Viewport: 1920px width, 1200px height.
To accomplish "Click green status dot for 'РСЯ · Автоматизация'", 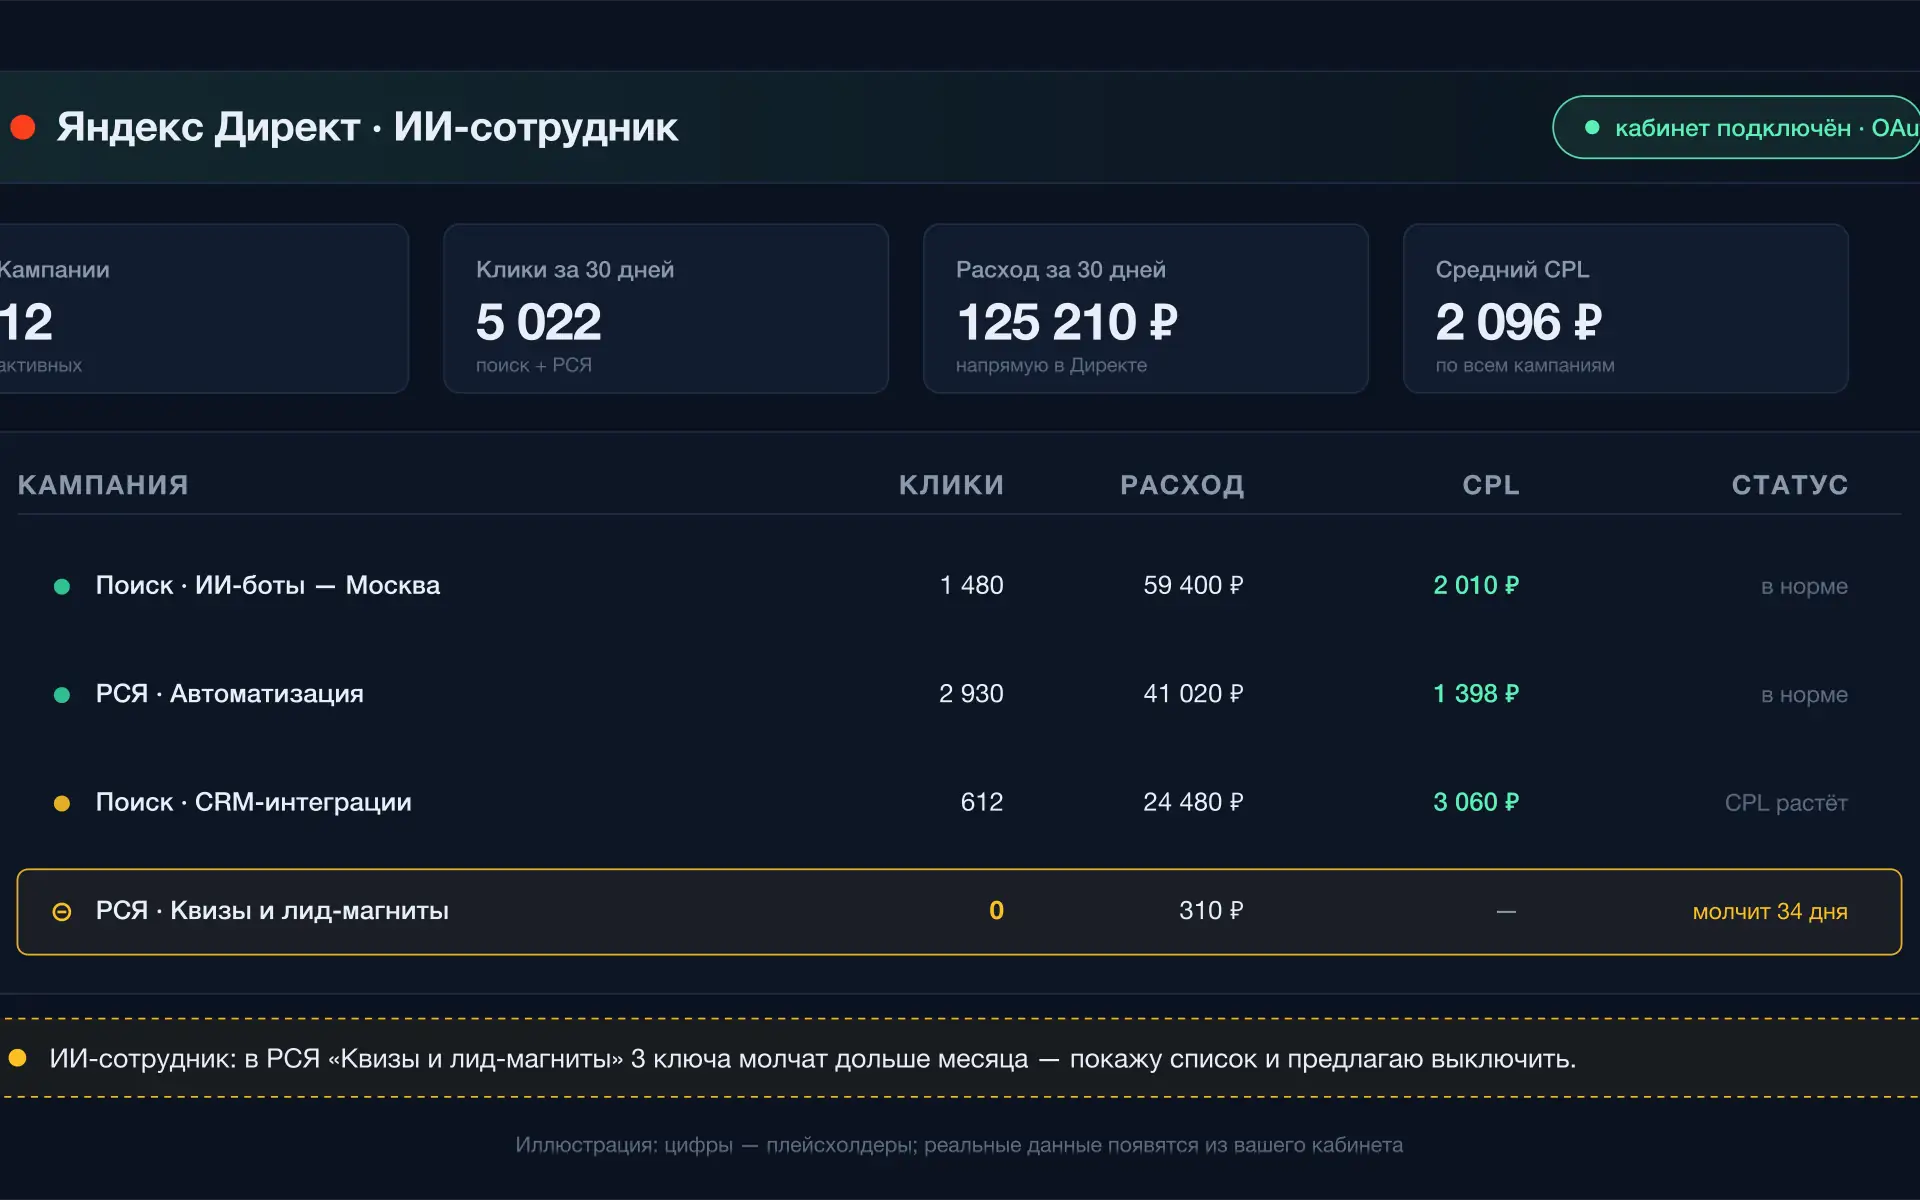I will 62,694.
